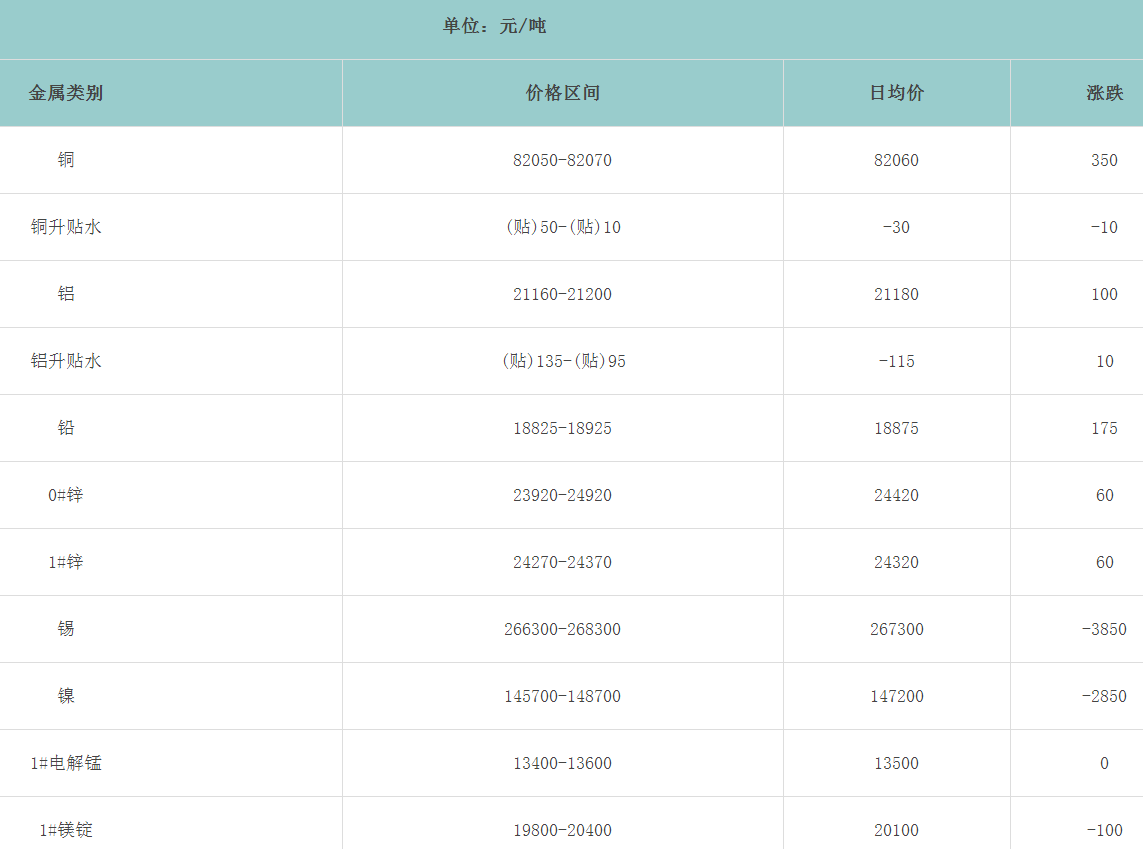Click the 单位:元/吨 unit label
The image size is (1143, 849).
pos(494,26)
